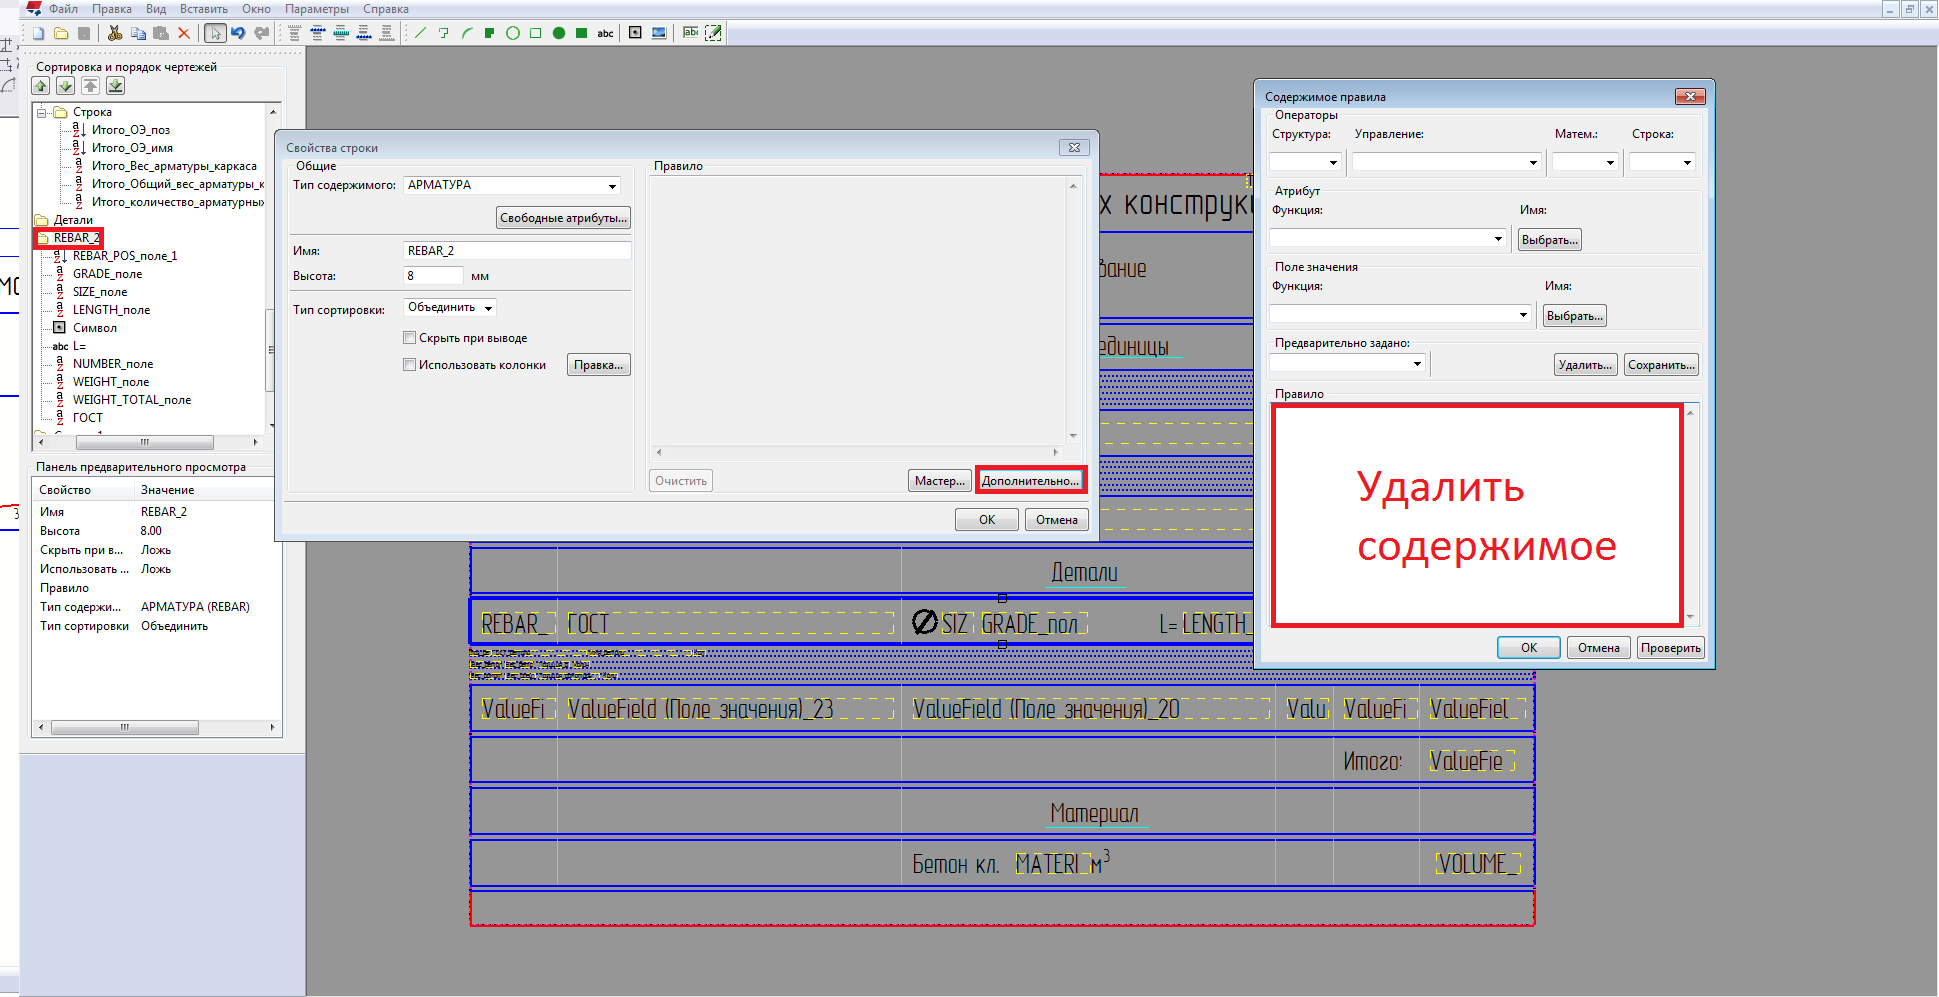1939x997 pixels.
Task: Select the green outline rectangle tool
Action: point(536,33)
